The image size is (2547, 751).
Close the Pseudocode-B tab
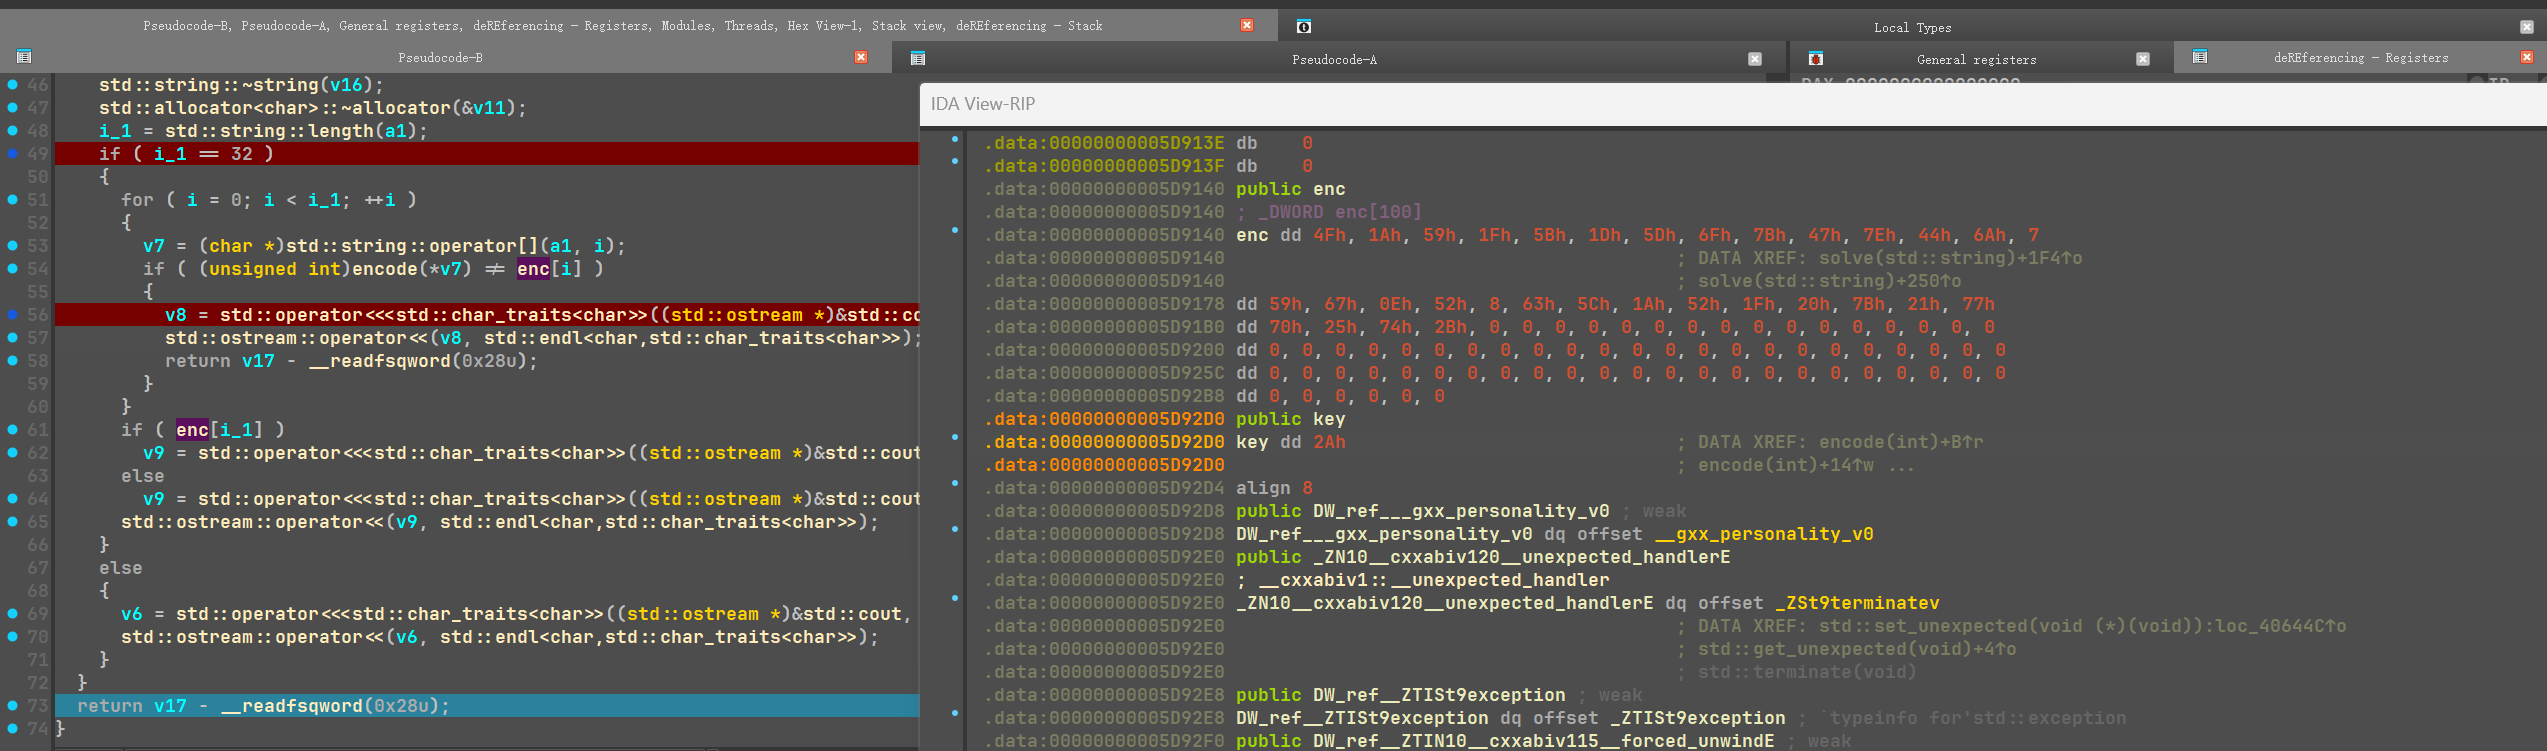coord(860,57)
